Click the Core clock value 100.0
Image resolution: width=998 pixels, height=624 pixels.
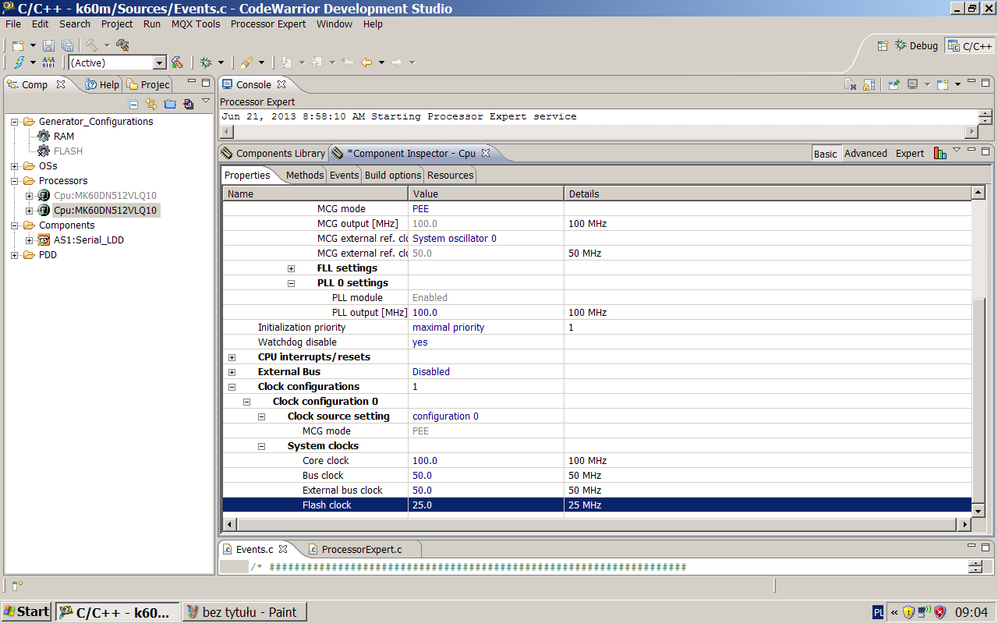[x=425, y=461]
